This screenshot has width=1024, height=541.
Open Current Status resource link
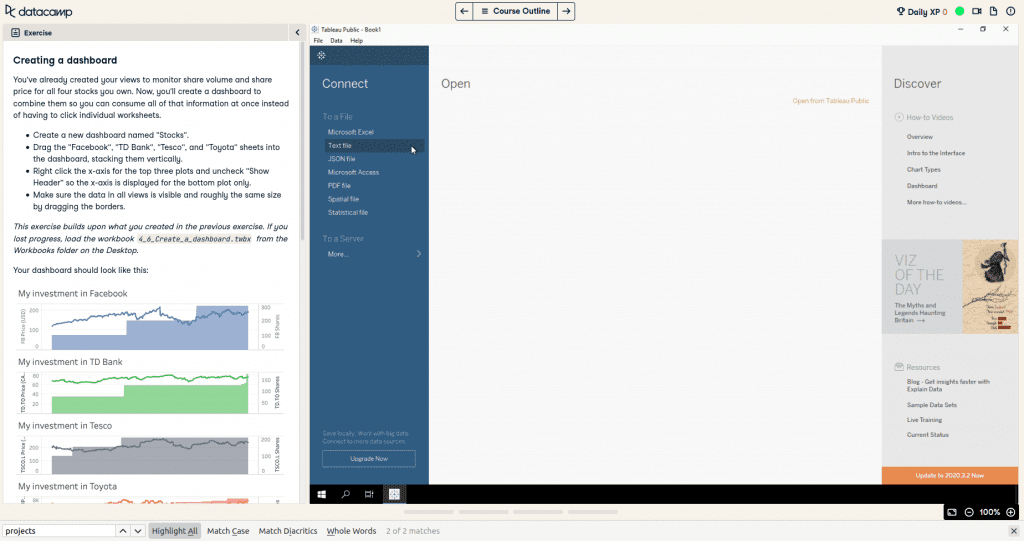[x=927, y=435]
